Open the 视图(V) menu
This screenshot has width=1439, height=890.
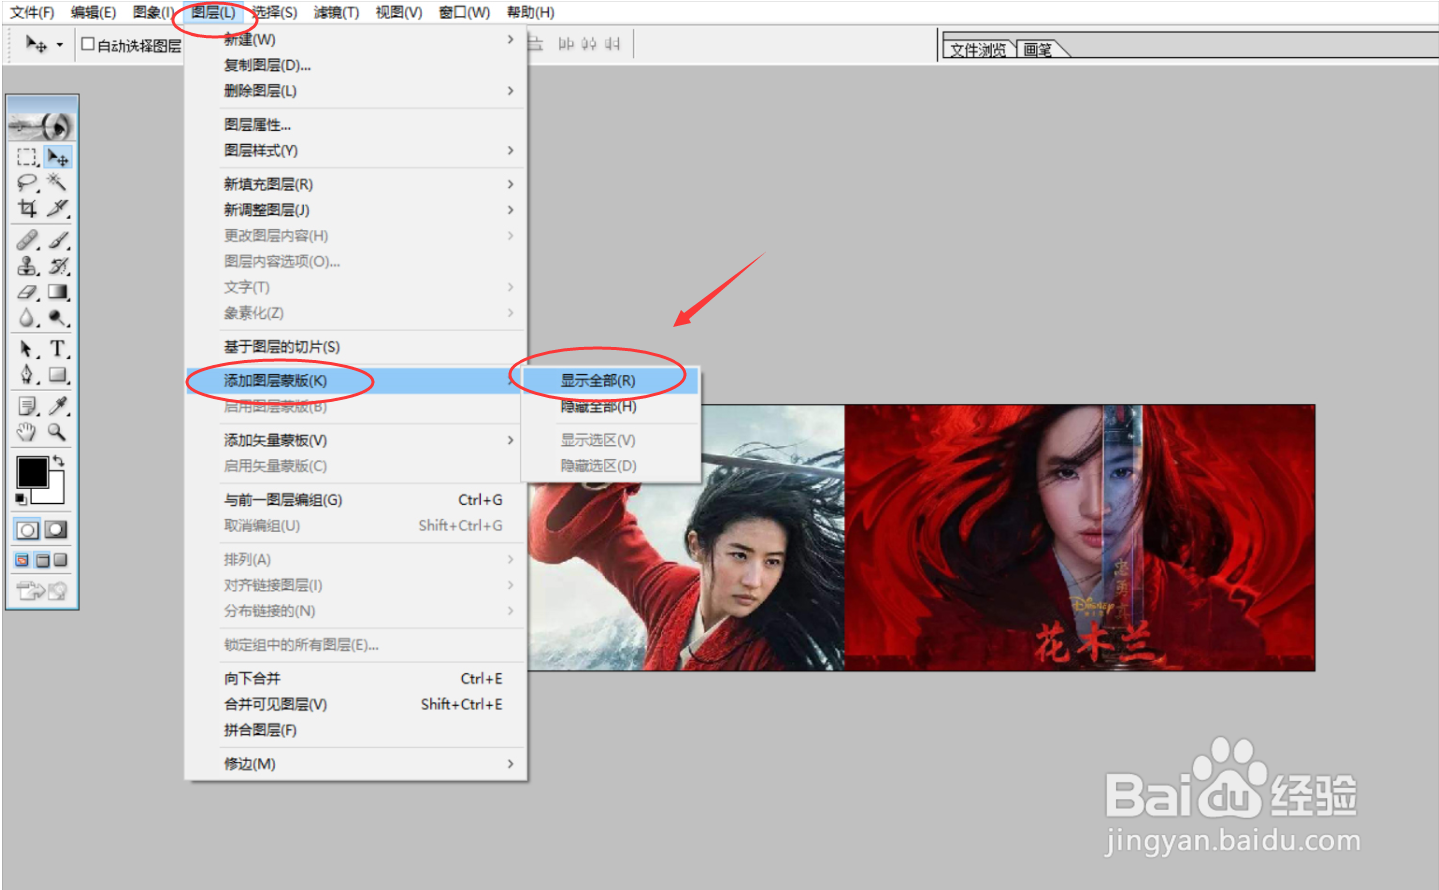click(398, 12)
